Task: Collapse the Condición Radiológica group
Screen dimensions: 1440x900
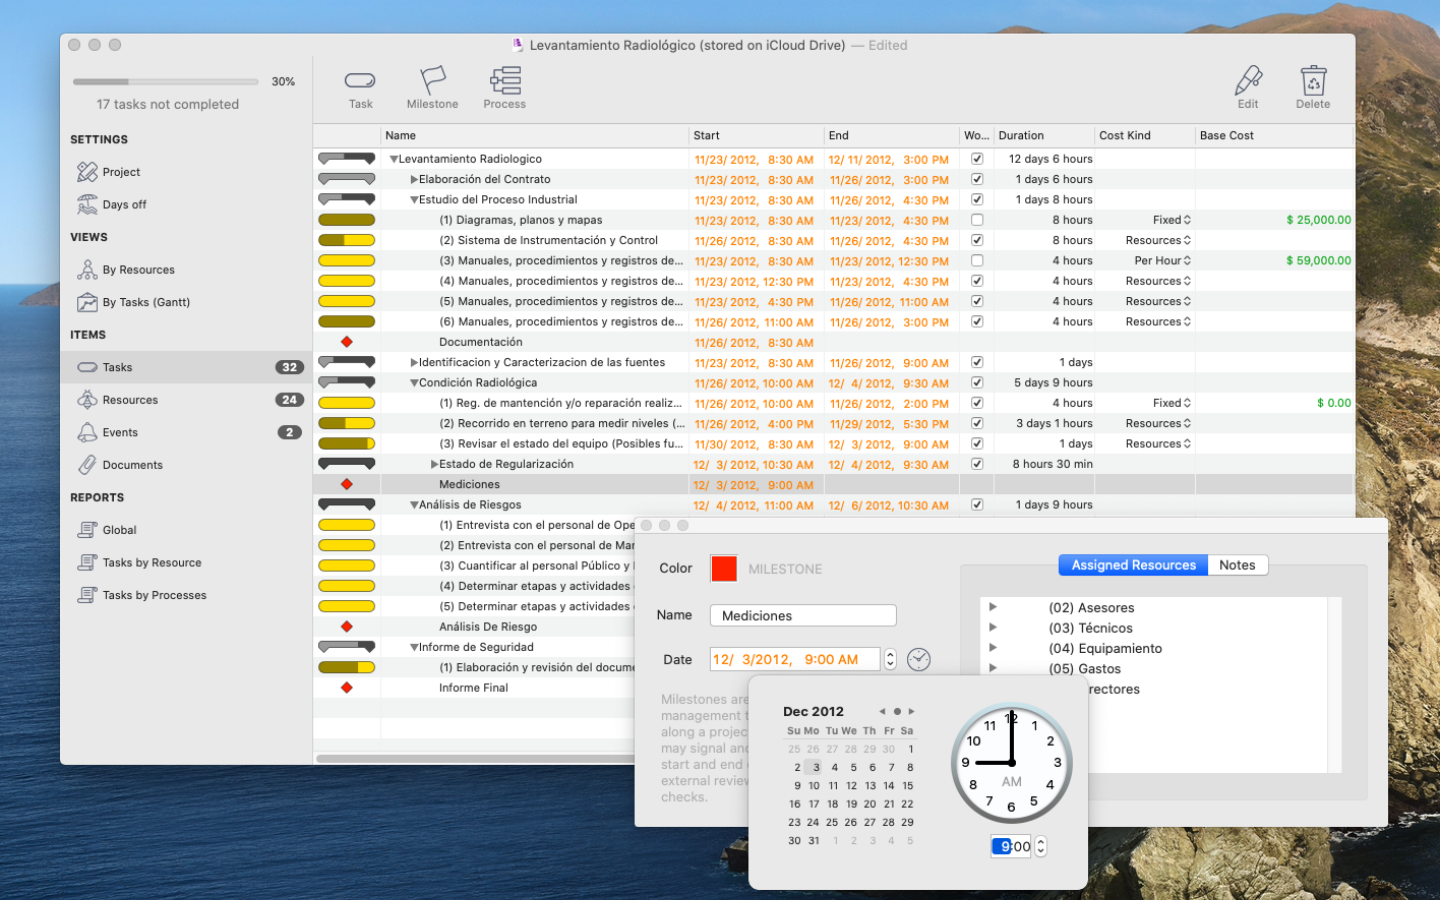Action: [x=414, y=383]
